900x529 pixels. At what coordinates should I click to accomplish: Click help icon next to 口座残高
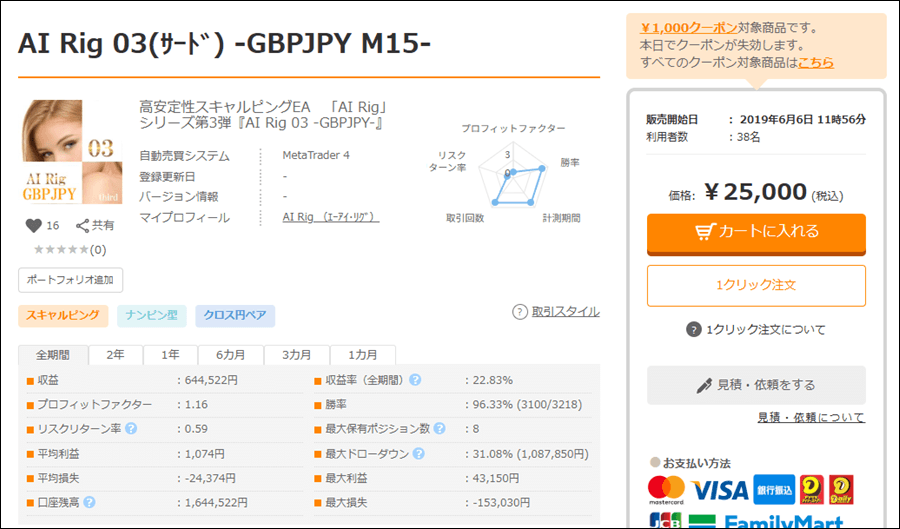90,502
